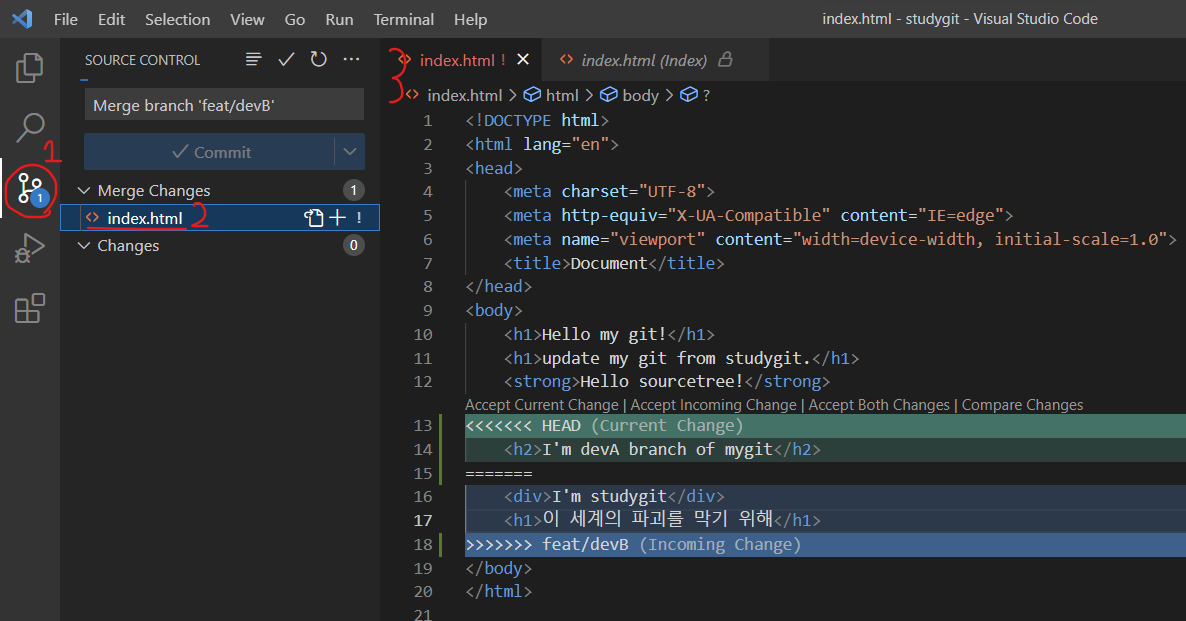This screenshot has height=621, width=1186.
Task: Click the html breadcrumb label
Action: click(562, 95)
